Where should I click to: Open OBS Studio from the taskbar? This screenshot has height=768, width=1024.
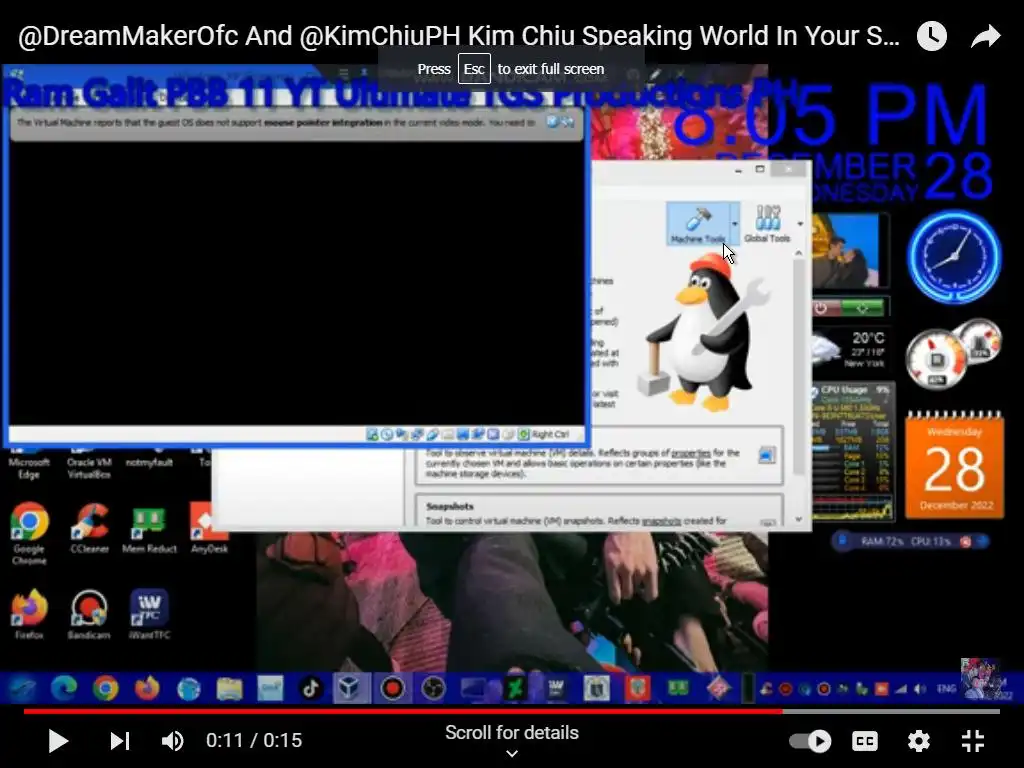coord(433,688)
